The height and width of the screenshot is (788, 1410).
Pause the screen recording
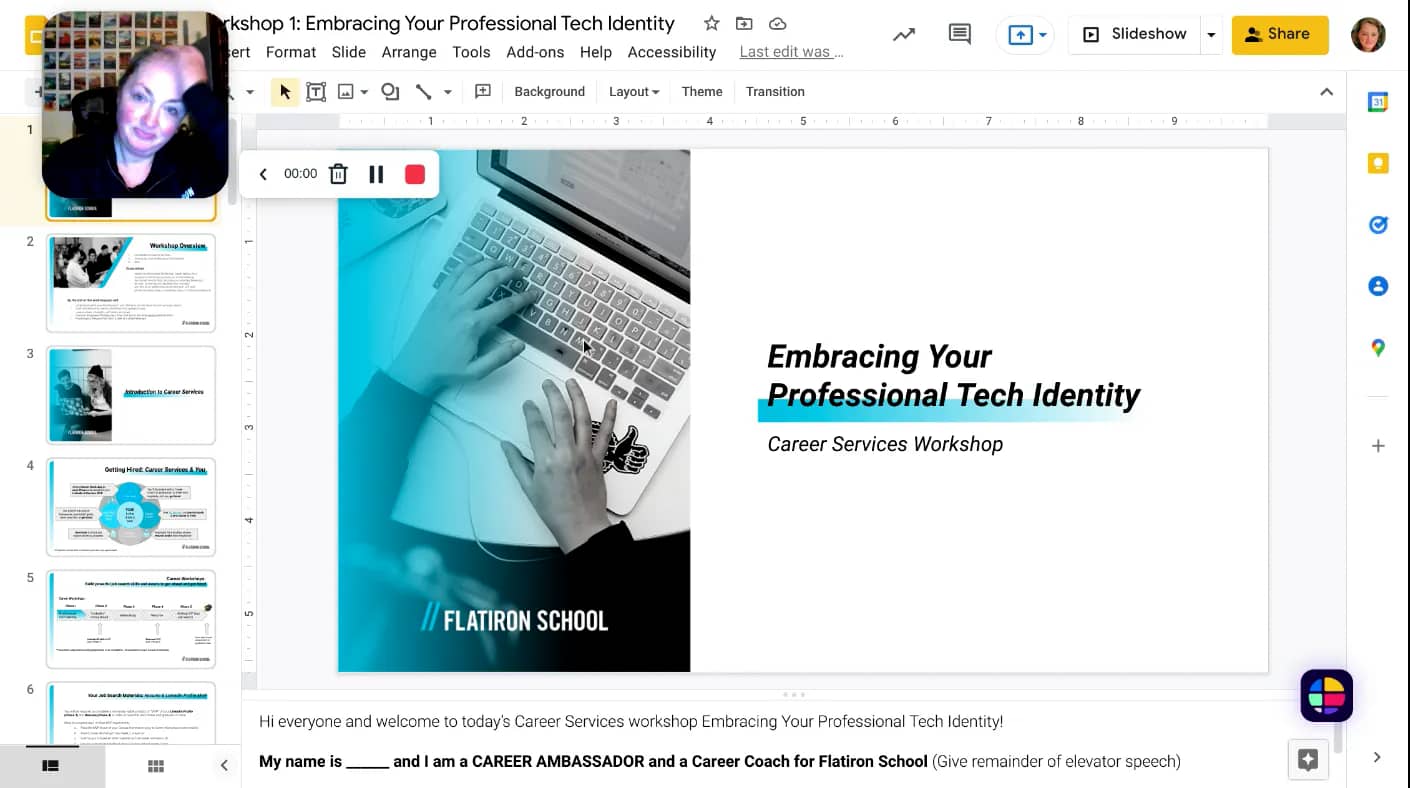point(376,174)
